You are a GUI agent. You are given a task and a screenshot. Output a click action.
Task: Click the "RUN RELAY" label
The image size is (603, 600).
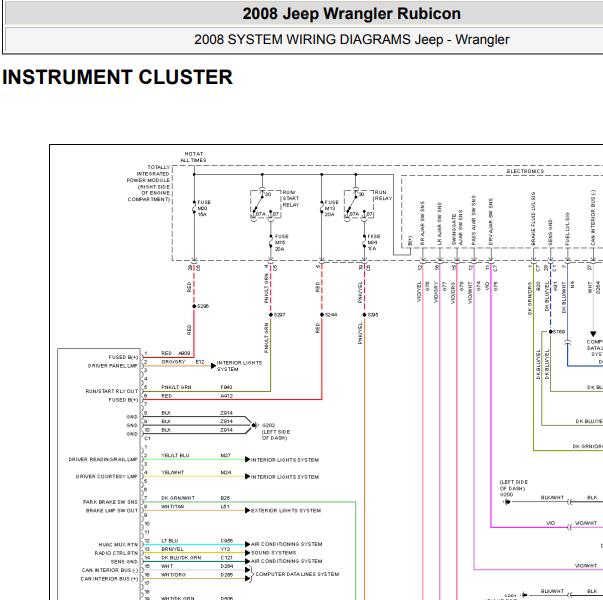coord(383,195)
